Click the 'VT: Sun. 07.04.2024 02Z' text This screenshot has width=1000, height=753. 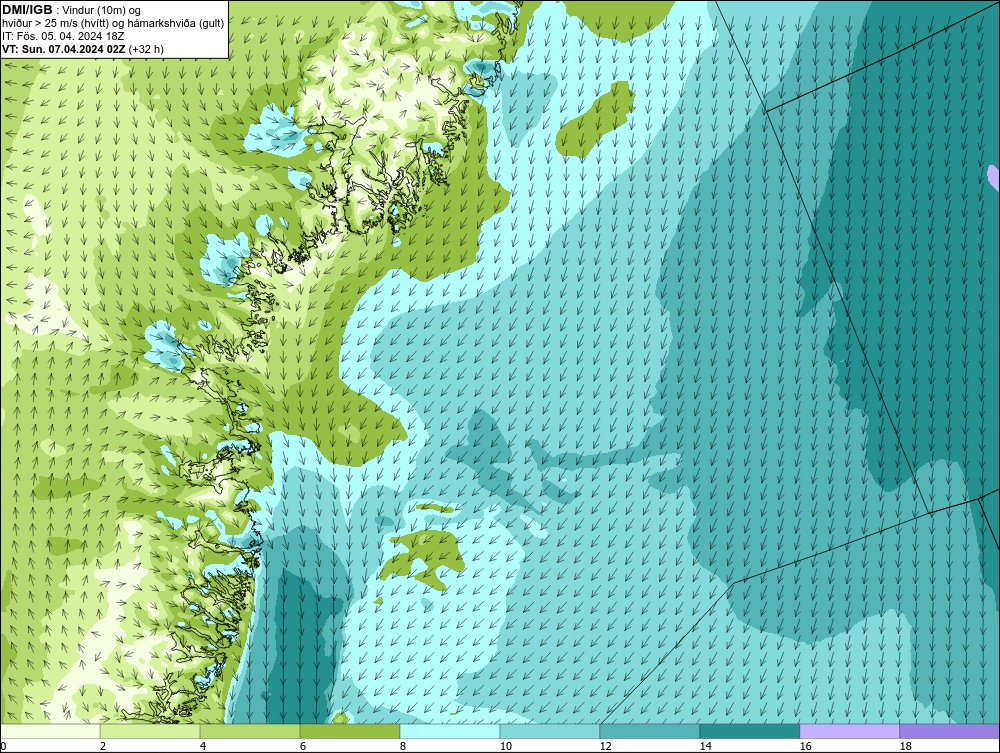pyautogui.click(x=64, y=49)
